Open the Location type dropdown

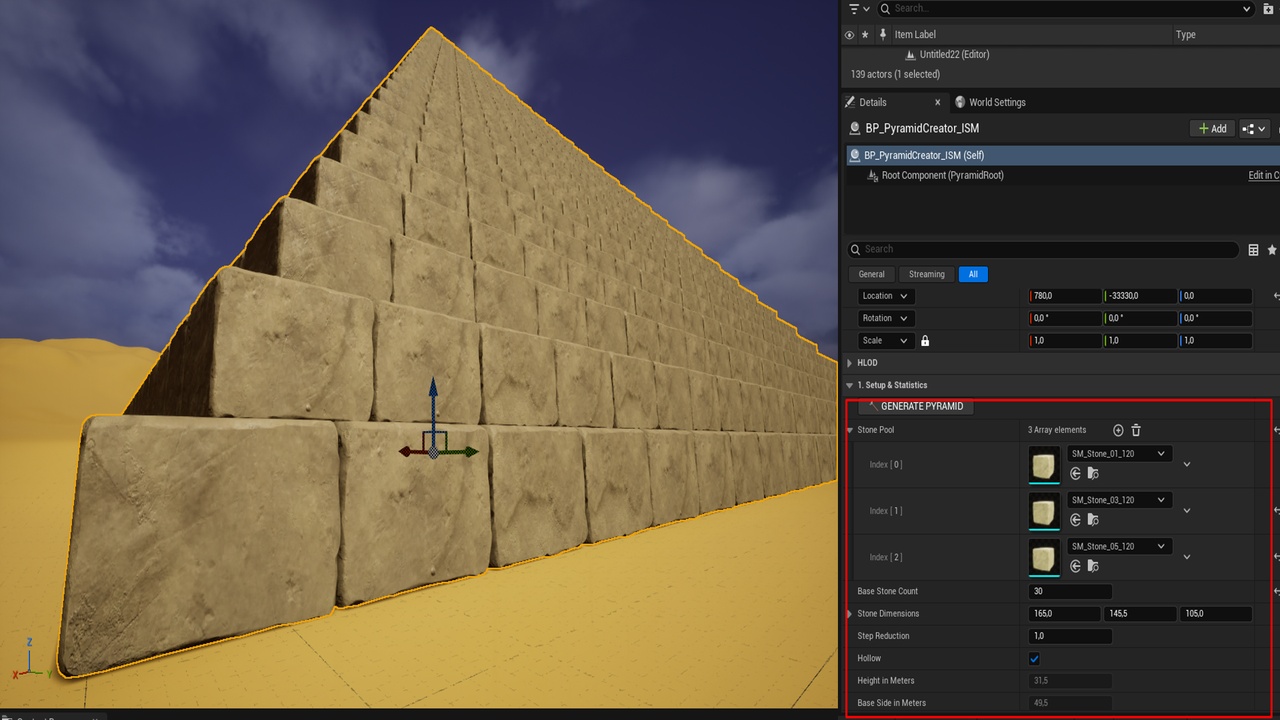click(x=886, y=296)
